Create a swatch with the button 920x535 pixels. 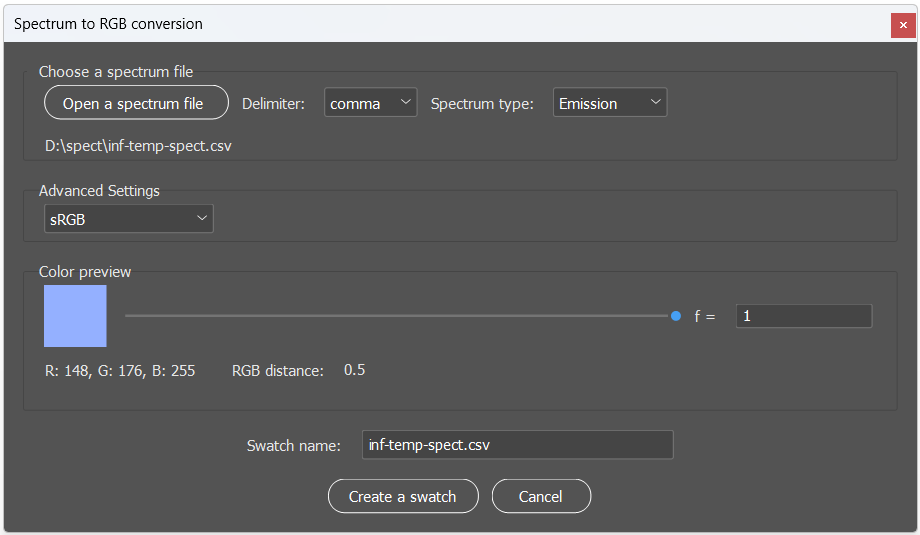pyautogui.click(x=403, y=496)
